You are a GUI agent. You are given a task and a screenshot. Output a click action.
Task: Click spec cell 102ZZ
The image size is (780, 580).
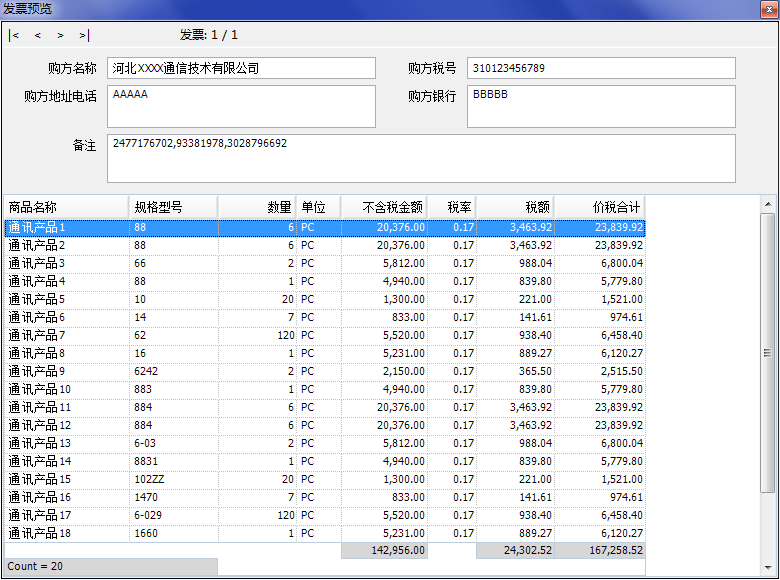point(174,480)
